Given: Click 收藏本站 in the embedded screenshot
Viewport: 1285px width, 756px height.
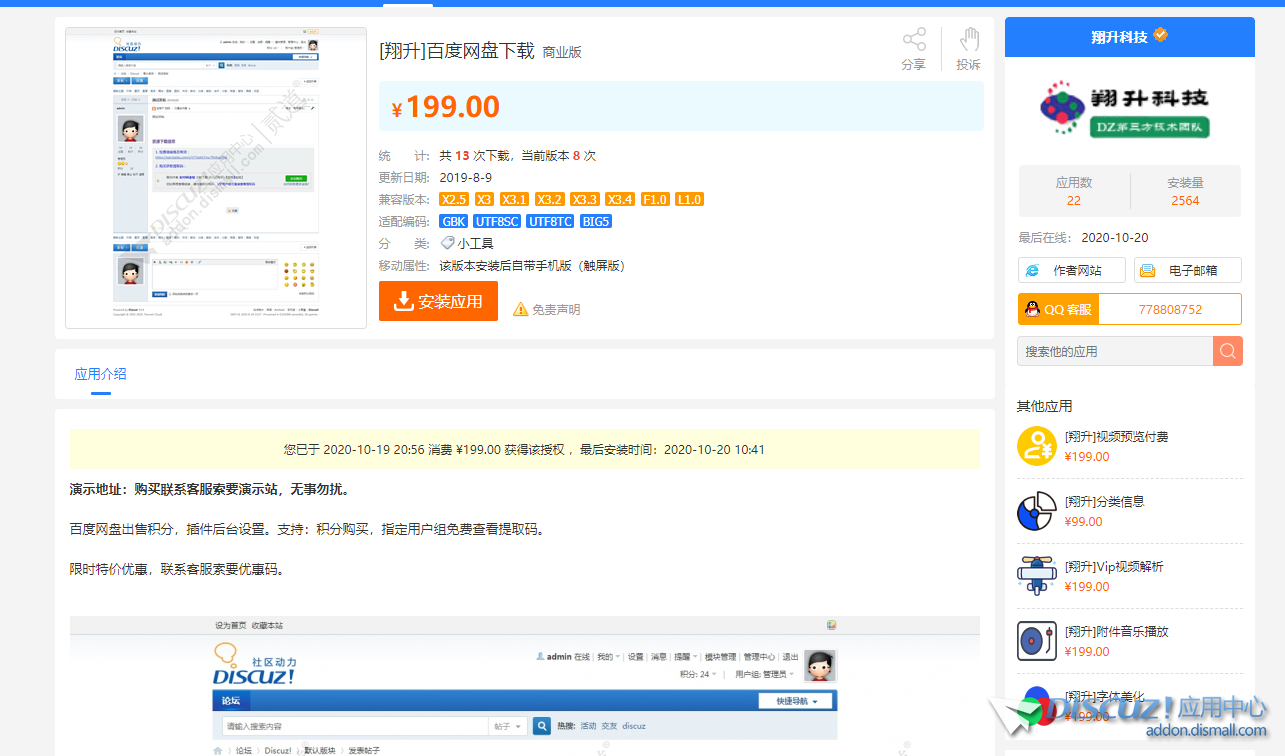Looking at the screenshot, I should coord(267,625).
